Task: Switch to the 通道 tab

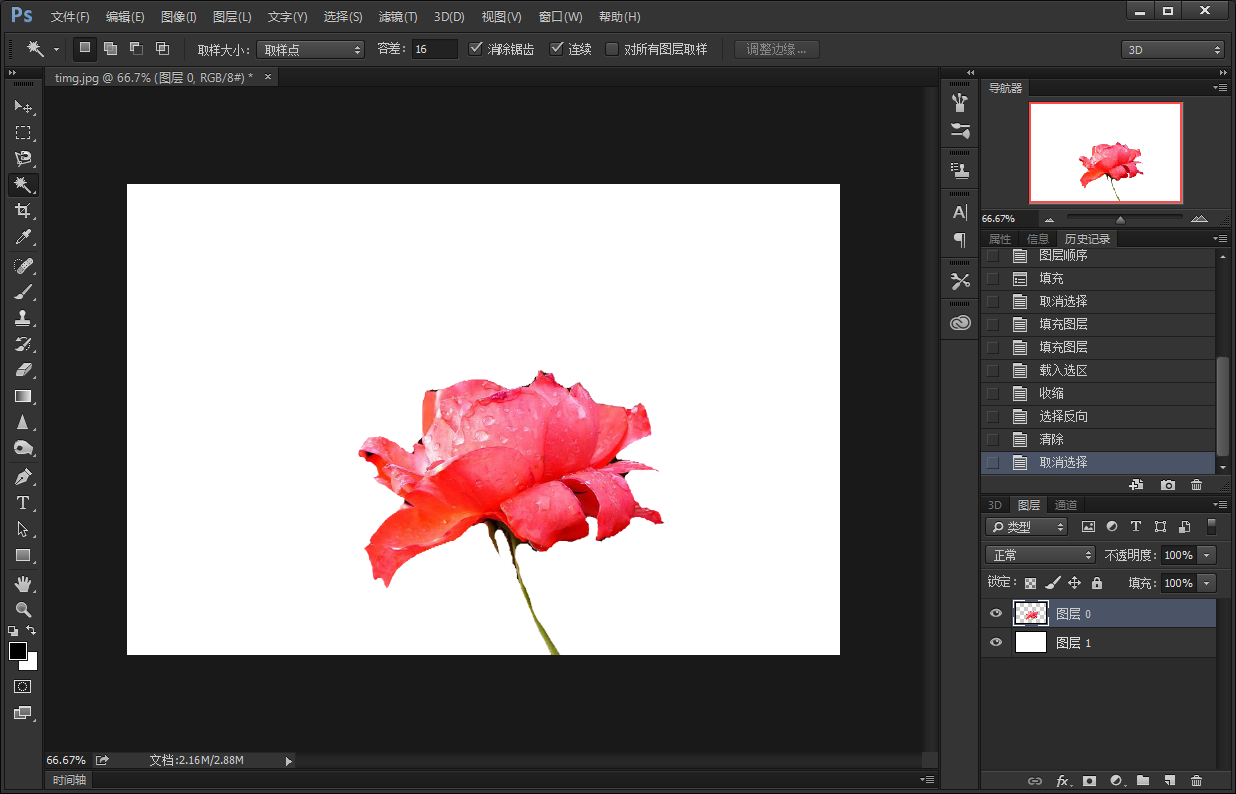Action: point(1066,505)
